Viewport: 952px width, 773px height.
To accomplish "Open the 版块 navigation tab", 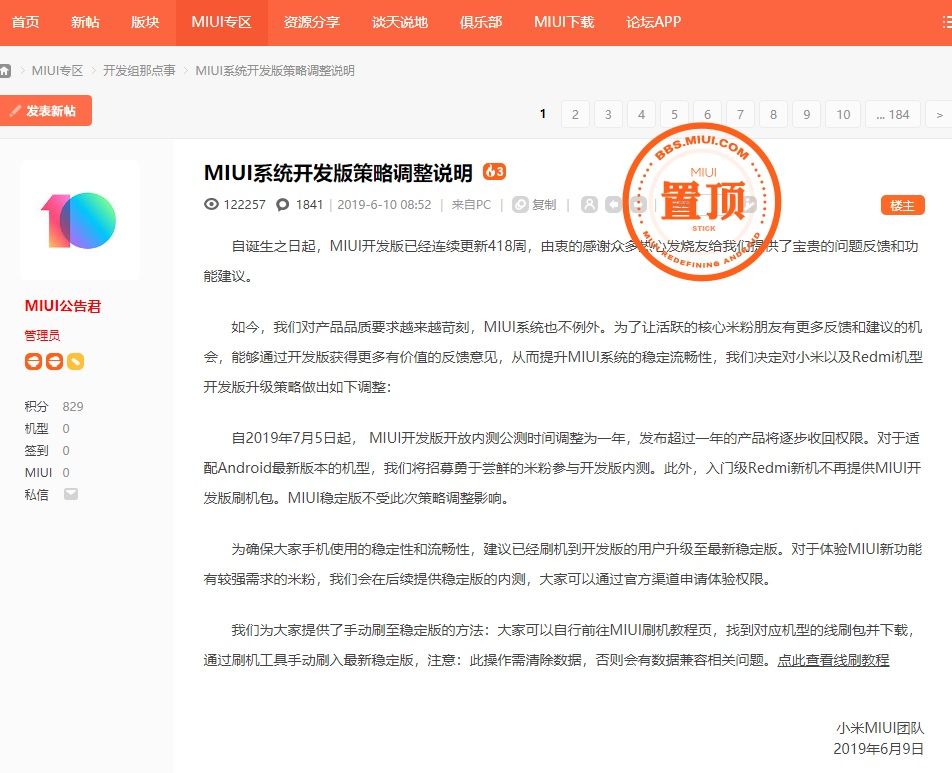I will [145, 22].
